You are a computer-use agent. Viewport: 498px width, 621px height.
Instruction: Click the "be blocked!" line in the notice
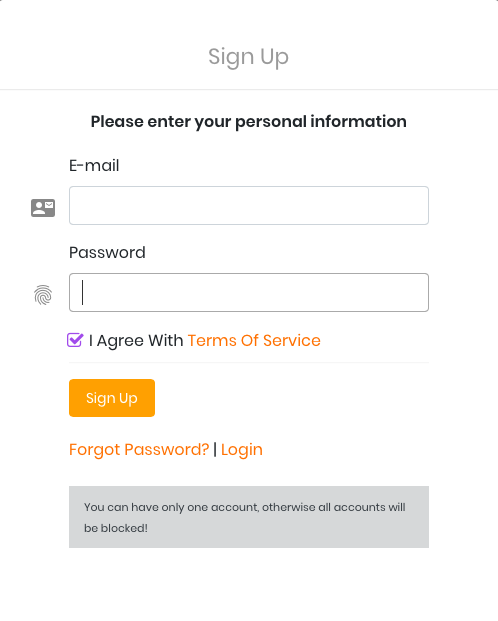click(x=116, y=528)
